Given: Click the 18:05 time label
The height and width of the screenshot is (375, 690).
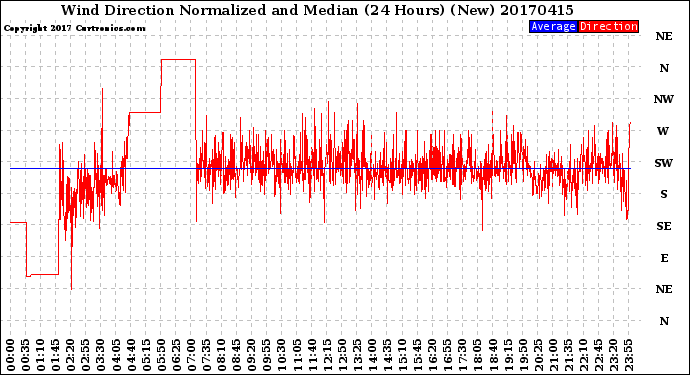Looking at the screenshot, I should click(478, 355).
